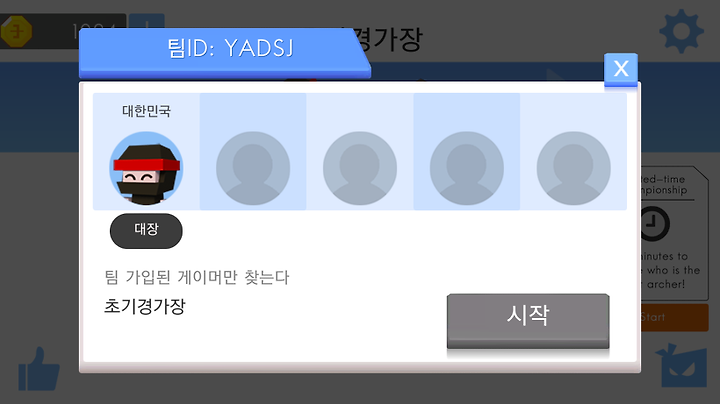Screen dimensions: 720x404
Task: Open the ninja mask icon at bottom right
Action: pyautogui.click(x=681, y=365)
